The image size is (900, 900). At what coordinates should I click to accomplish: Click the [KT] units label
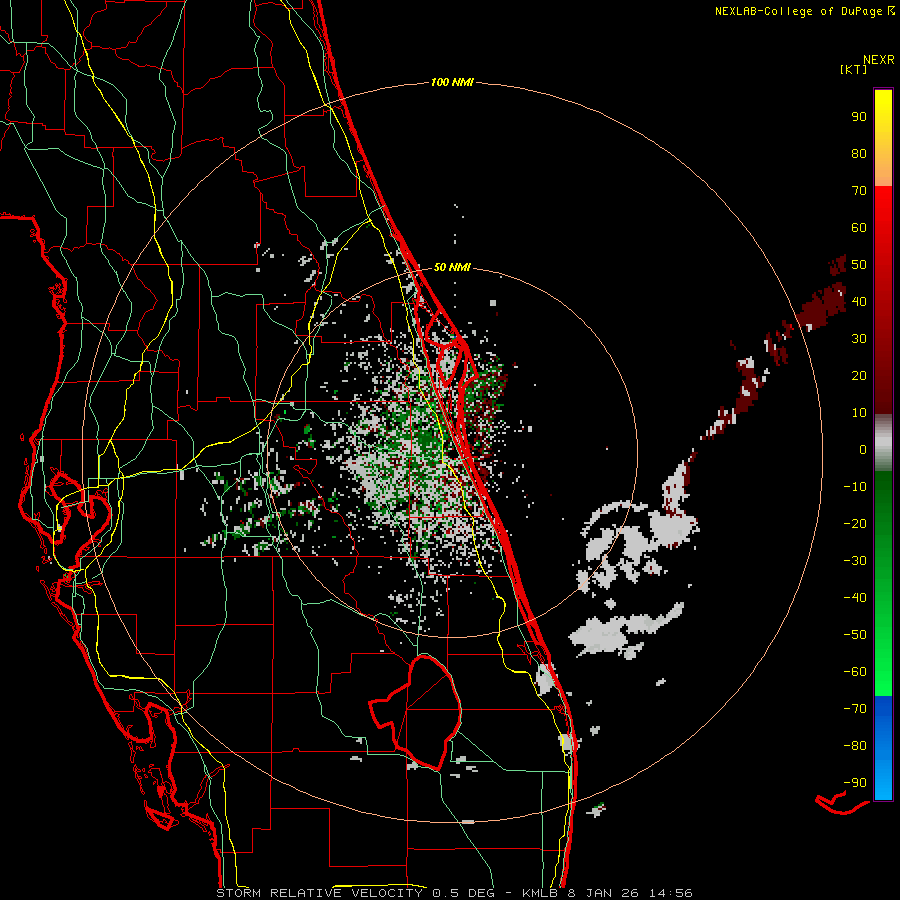tap(854, 69)
